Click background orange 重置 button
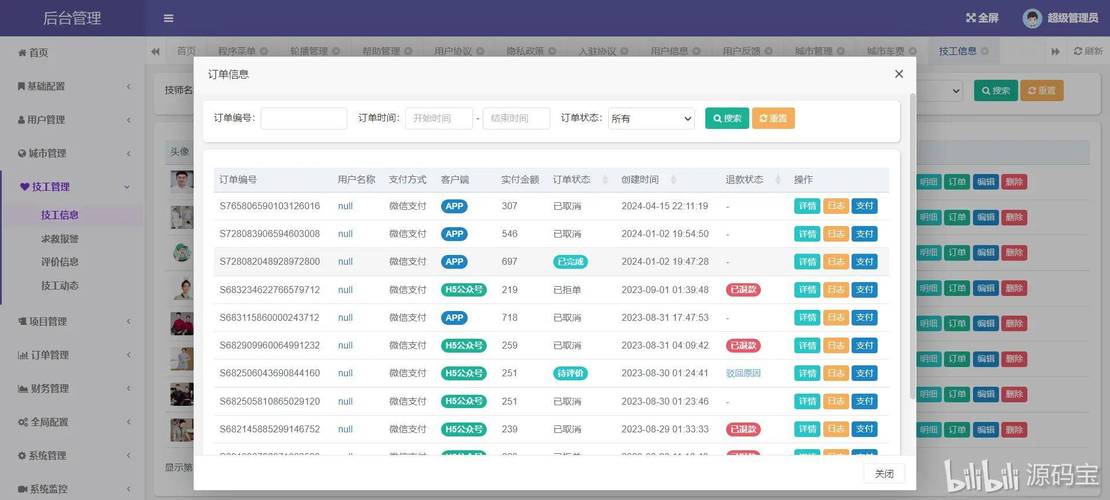 click(1041, 91)
